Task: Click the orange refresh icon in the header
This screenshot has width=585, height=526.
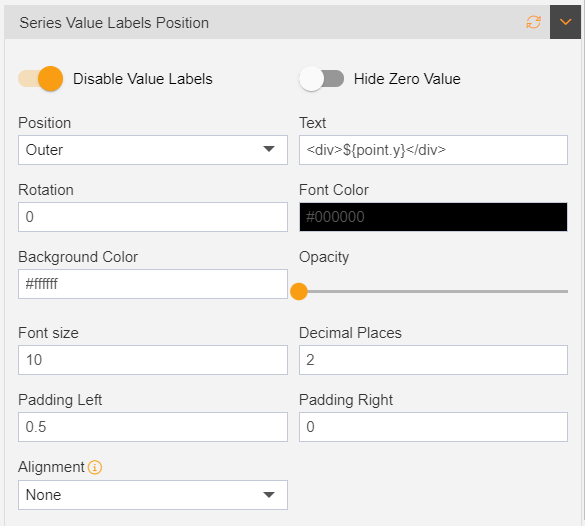Action: (534, 22)
